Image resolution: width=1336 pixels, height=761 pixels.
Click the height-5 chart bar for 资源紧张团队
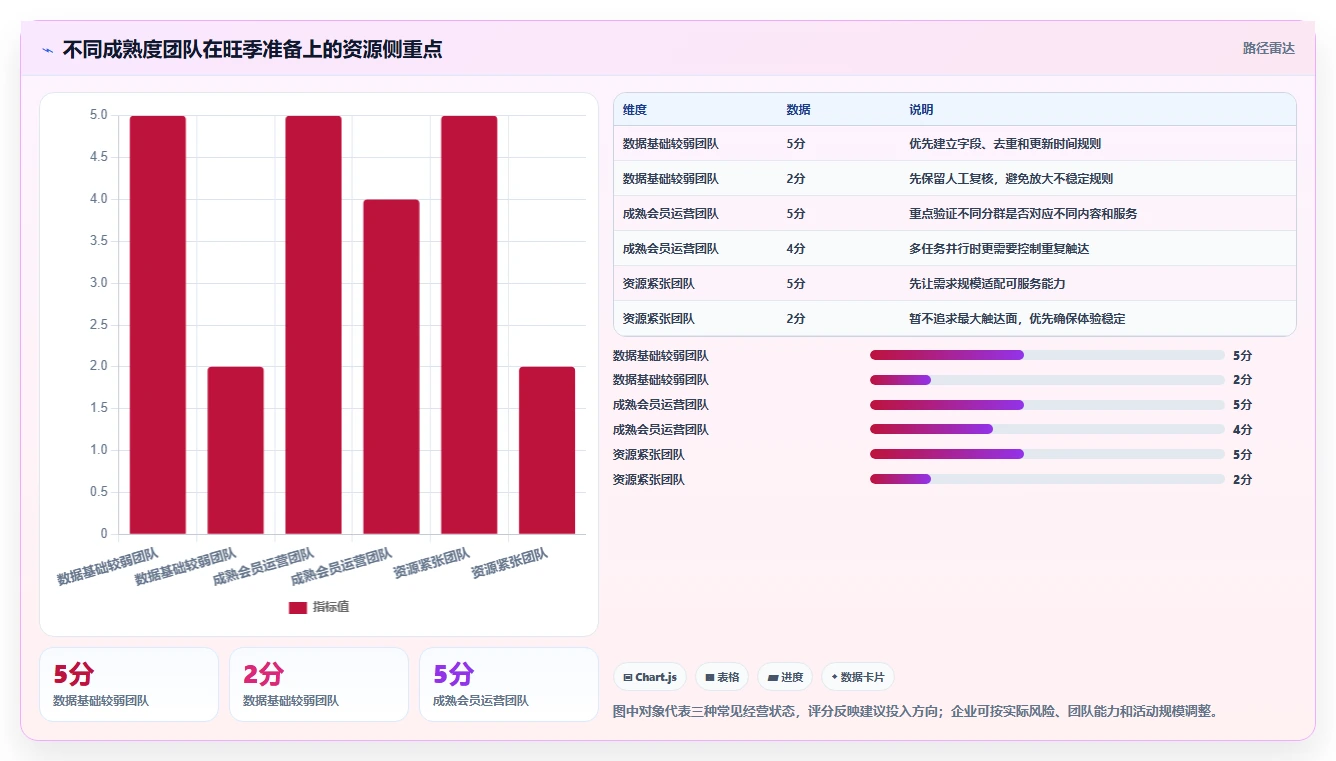click(x=469, y=325)
